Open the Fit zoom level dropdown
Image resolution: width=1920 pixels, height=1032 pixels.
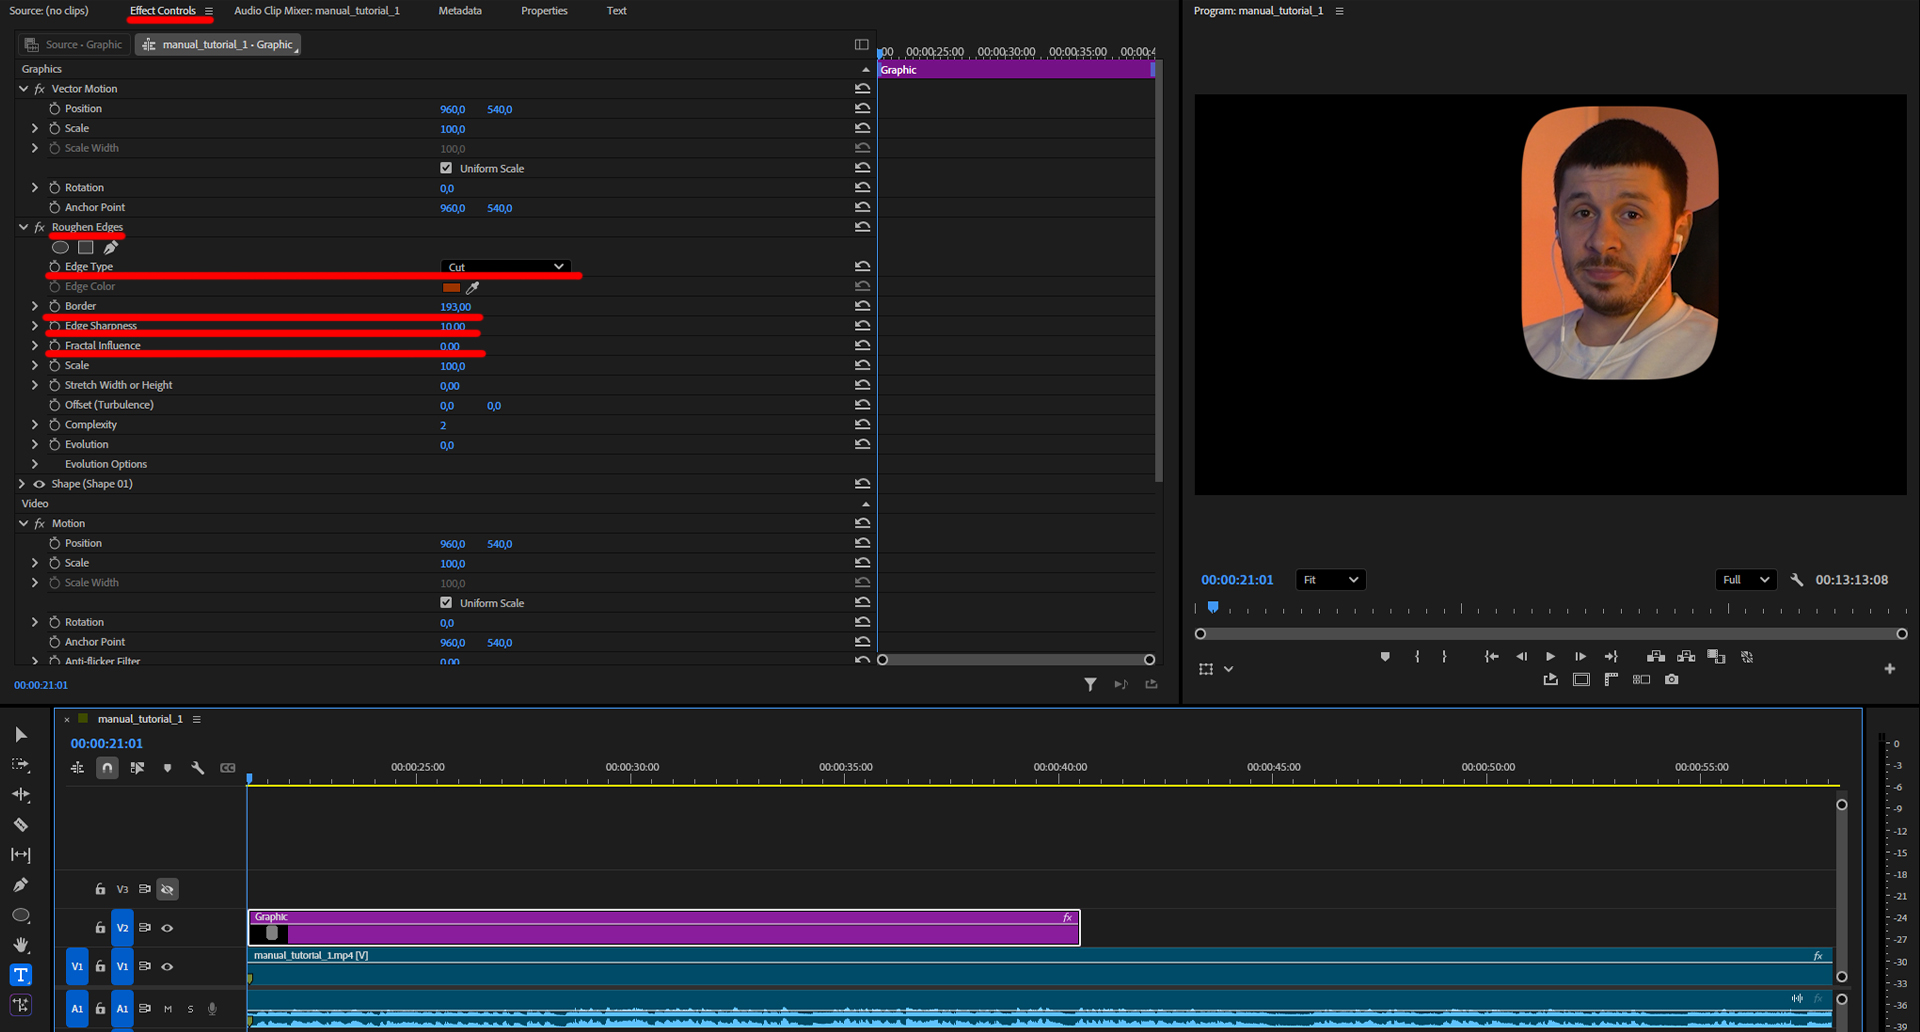coord(1331,580)
